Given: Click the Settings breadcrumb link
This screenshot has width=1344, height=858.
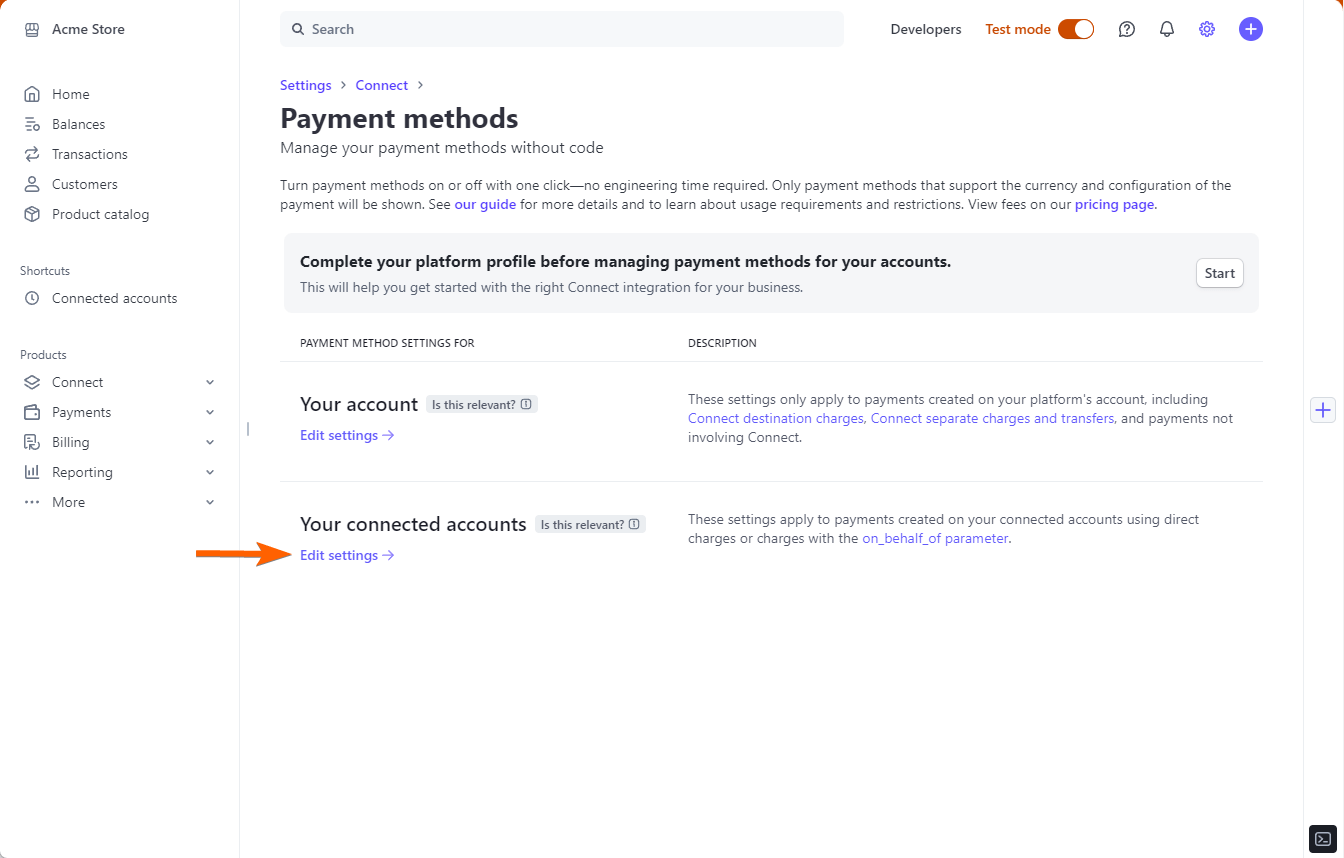Looking at the screenshot, I should [305, 85].
